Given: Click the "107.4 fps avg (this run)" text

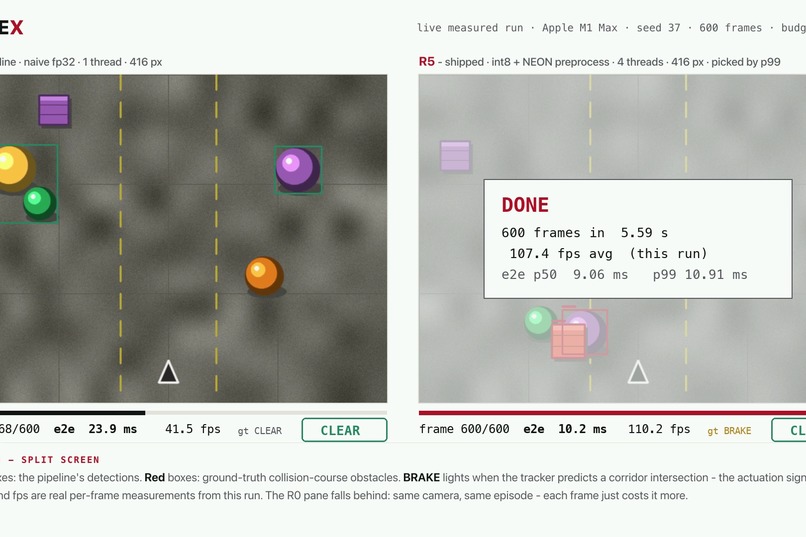Looking at the screenshot, I should 608,254.
